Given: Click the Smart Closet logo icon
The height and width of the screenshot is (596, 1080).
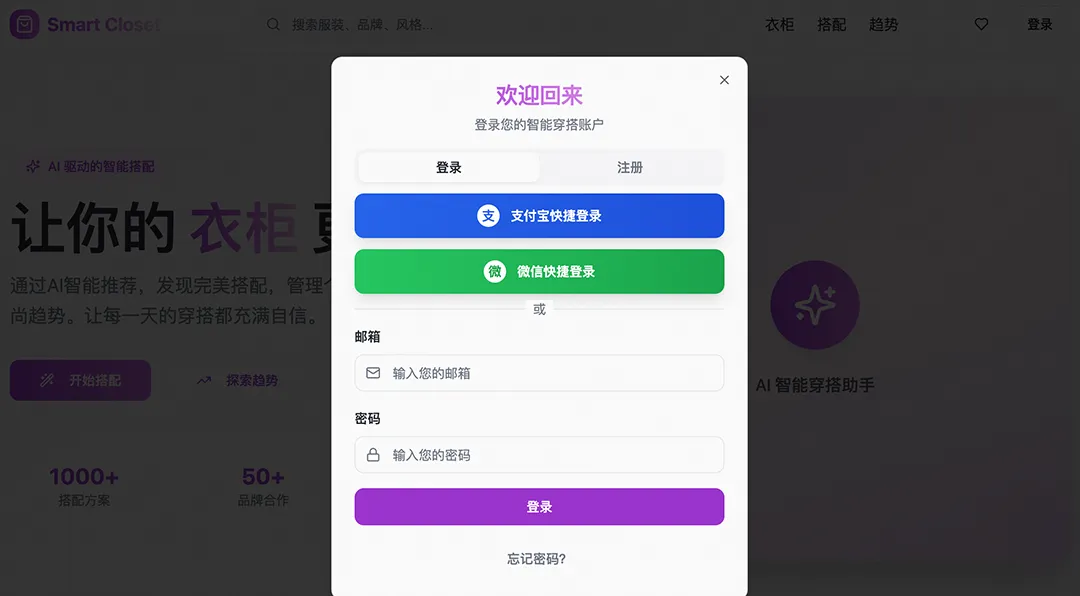Looking at the screenshot, I should pos(24,25).
